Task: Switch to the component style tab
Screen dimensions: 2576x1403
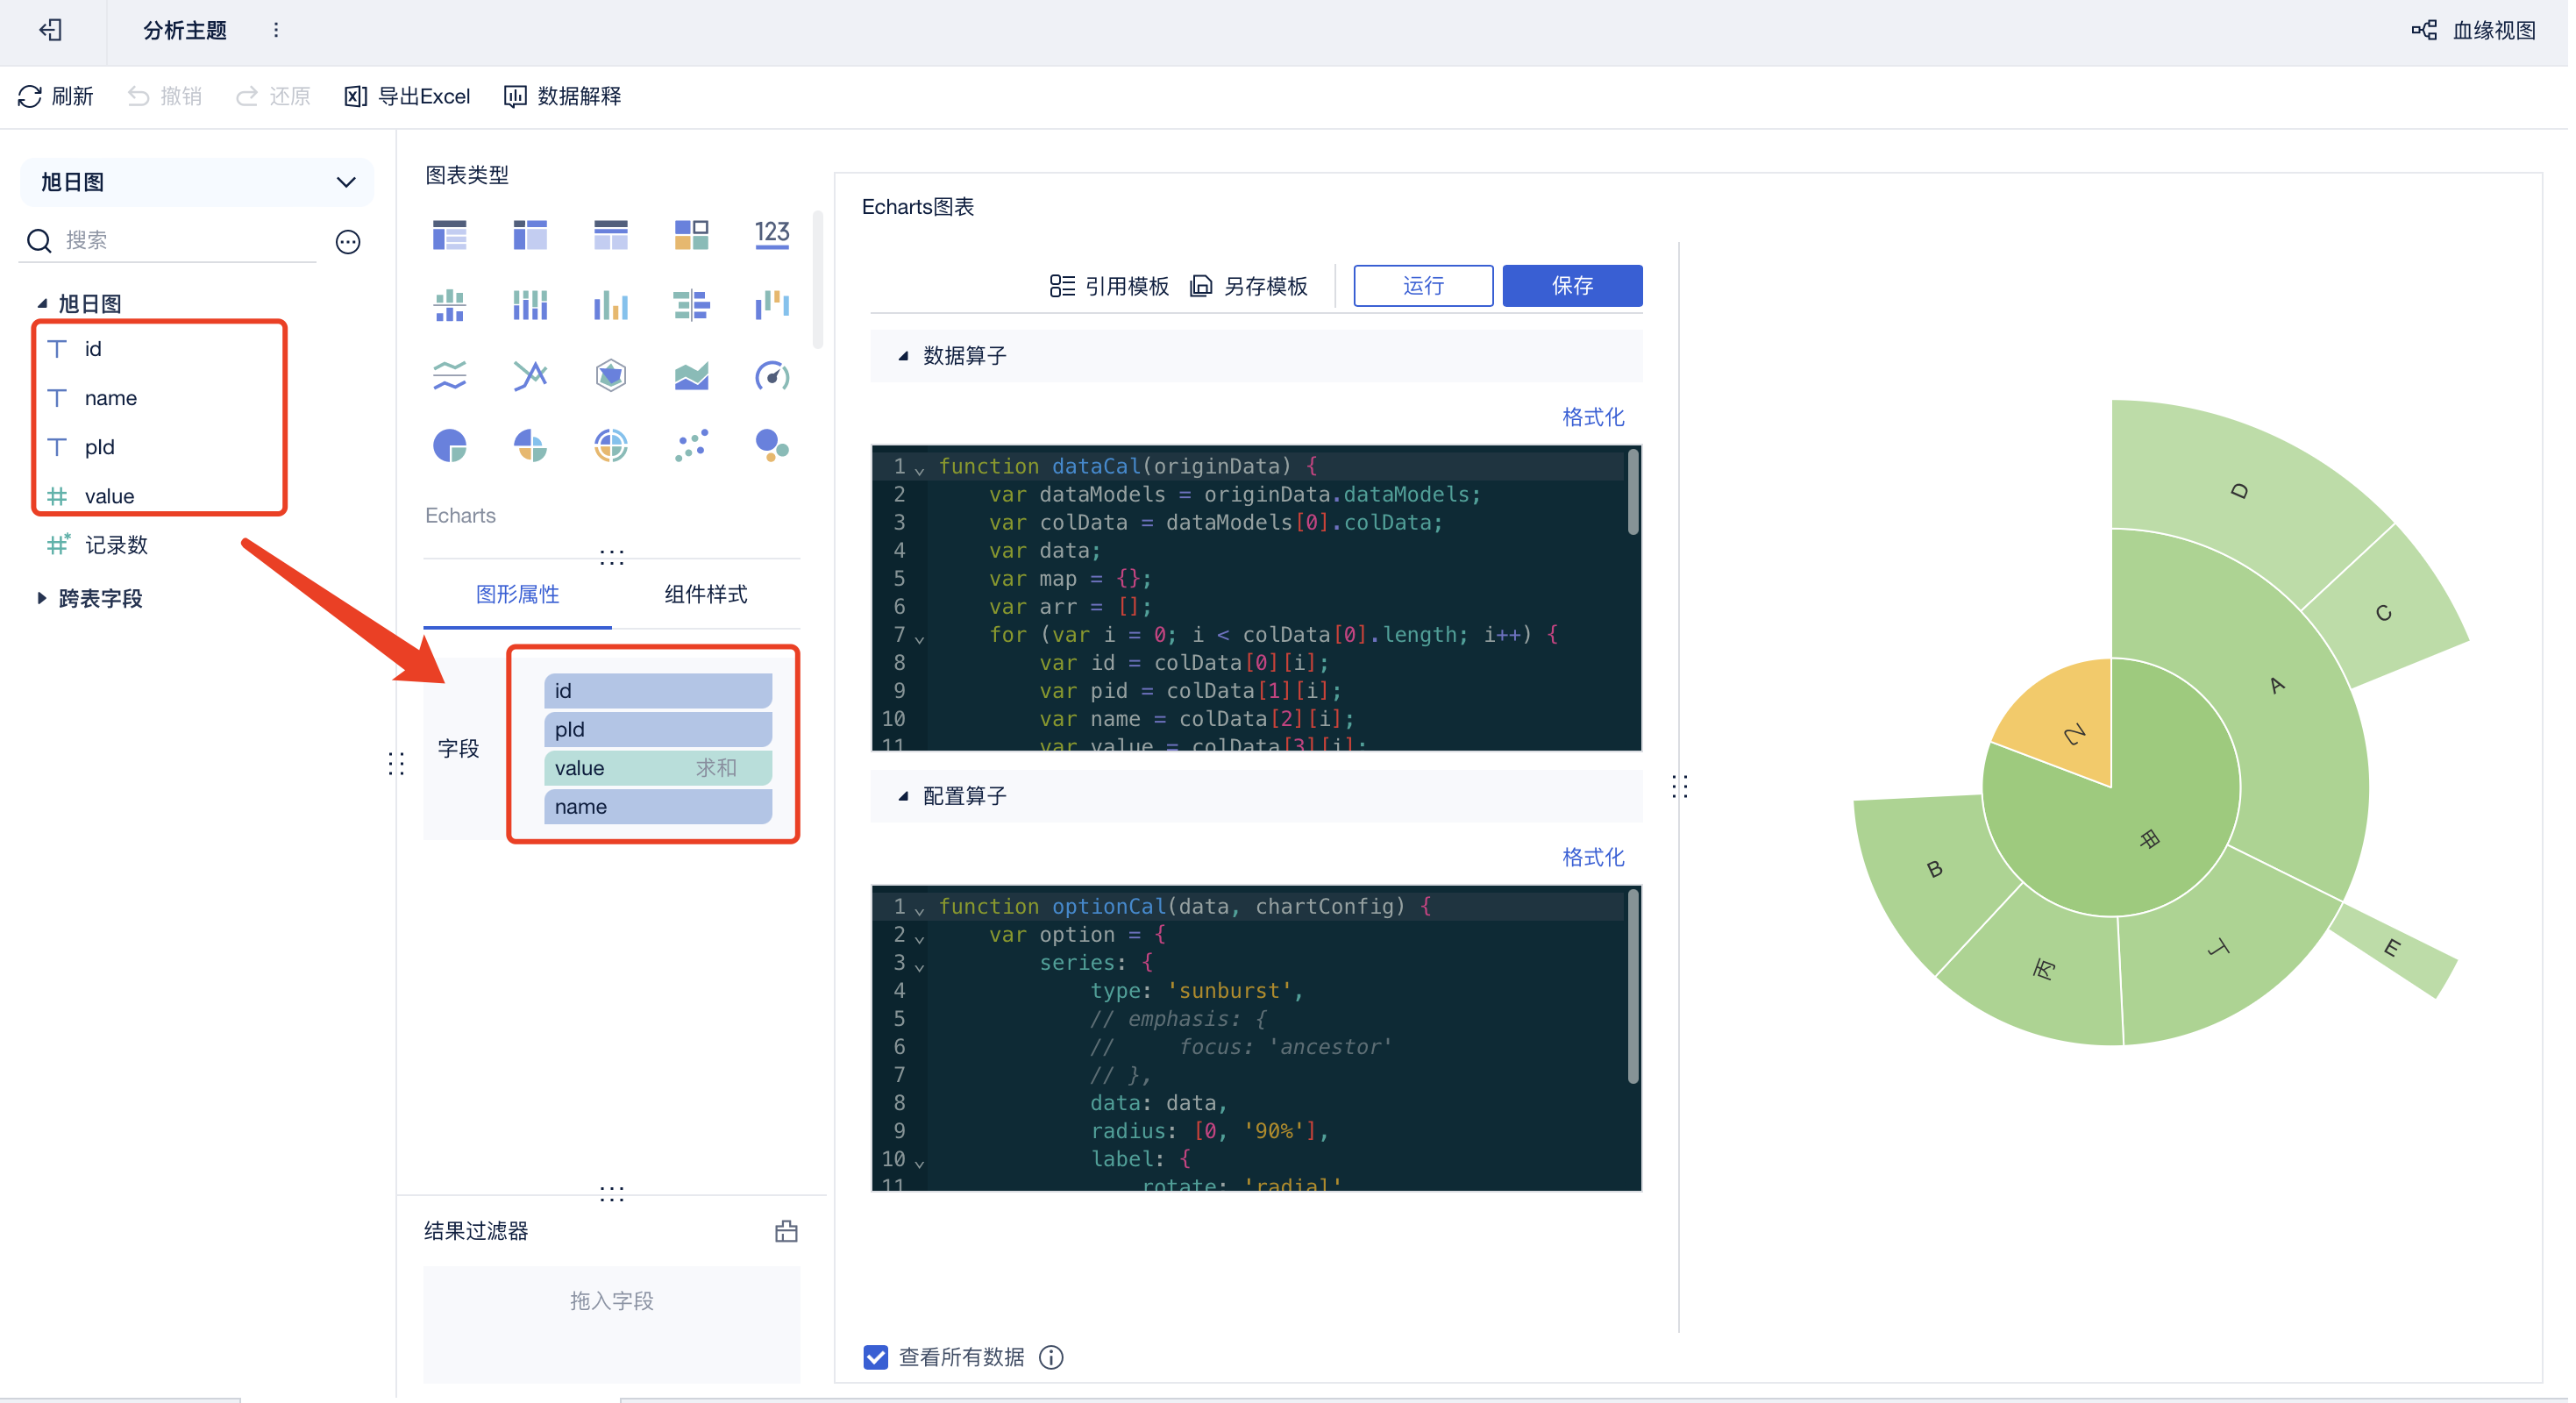Action: coord(705,594)
